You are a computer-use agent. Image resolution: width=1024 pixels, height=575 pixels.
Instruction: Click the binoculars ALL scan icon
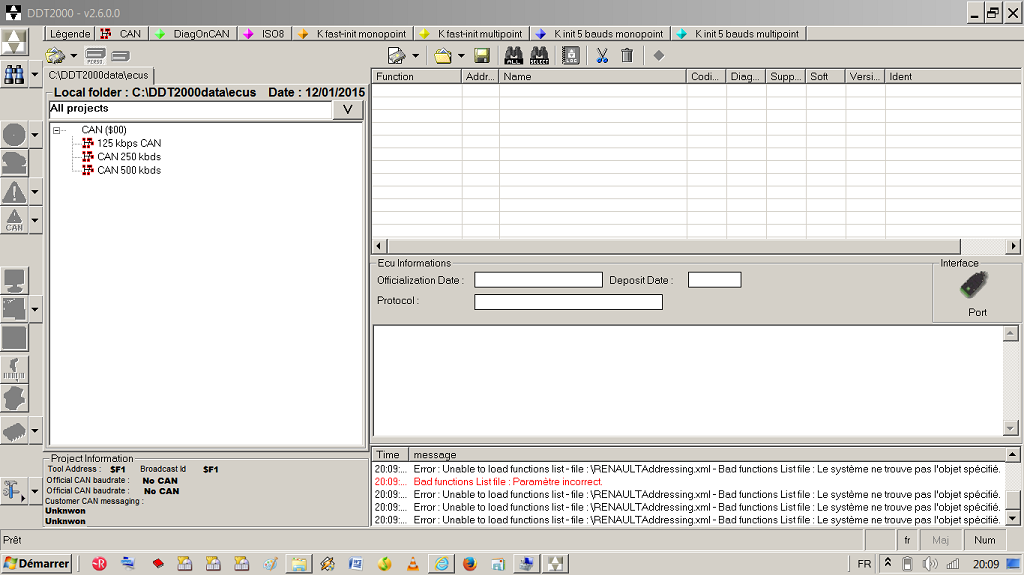pyautogui.click(x=514, y=55)
